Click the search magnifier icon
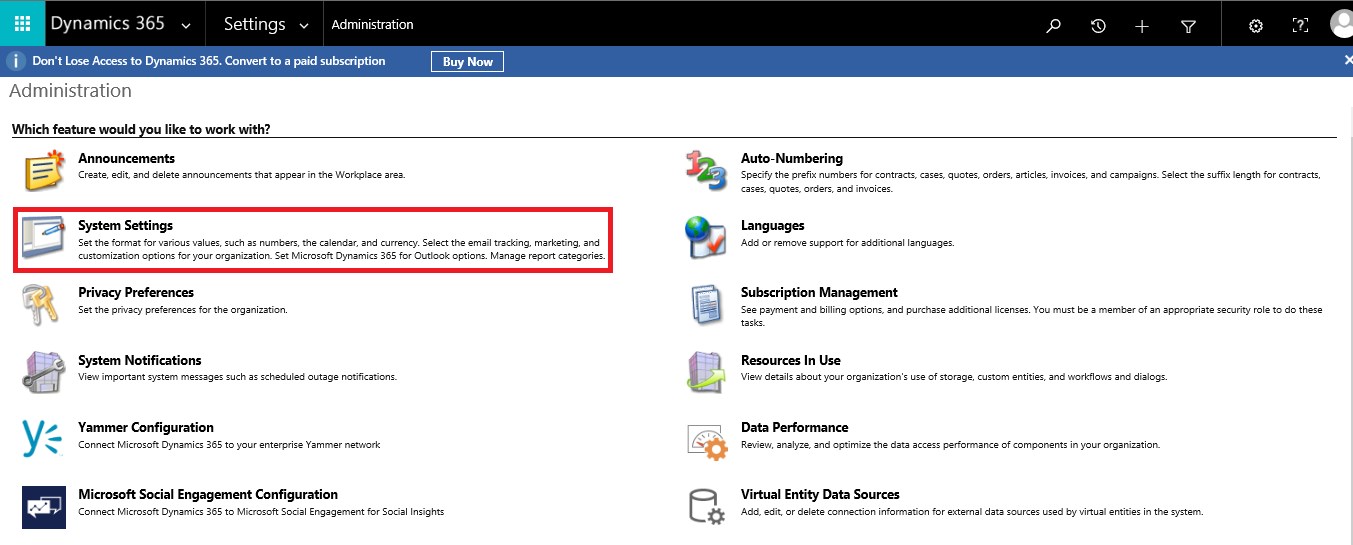The height and width of the screenshot is (545, 1353). (1053, 26)
